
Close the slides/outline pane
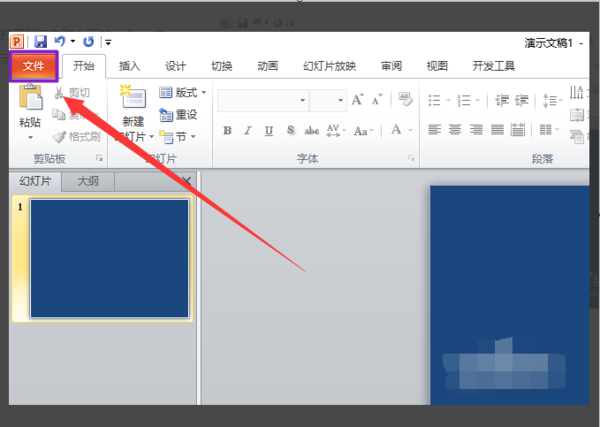tap(186, 181)
